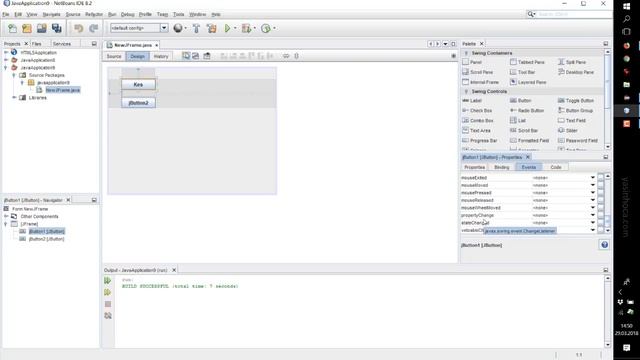The height and width of the screenshot is (360, 640).
Task: Switch to the History view tab
Action: click(161, 56)
